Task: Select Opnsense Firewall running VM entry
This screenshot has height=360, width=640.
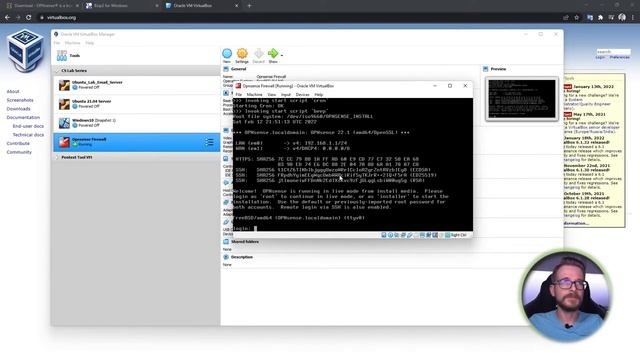Action: 137,142
